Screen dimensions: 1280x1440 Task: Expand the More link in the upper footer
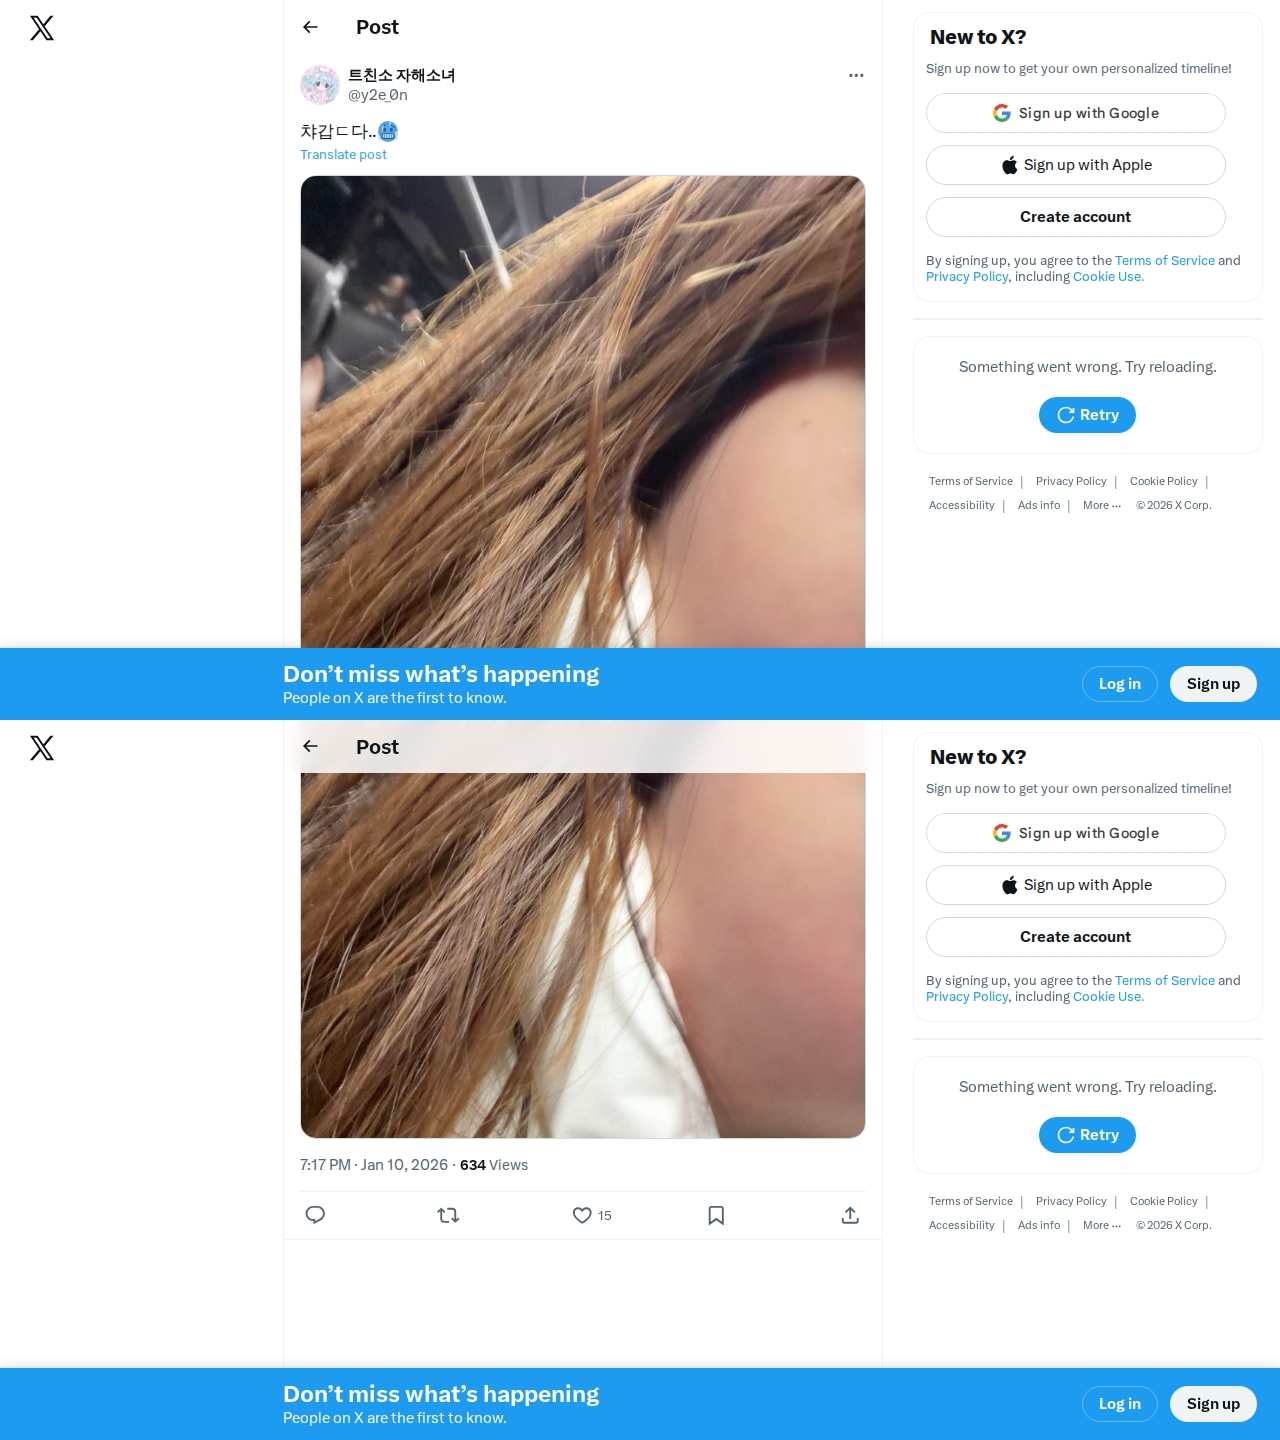pyautogui.click(x=1102, y=505)
